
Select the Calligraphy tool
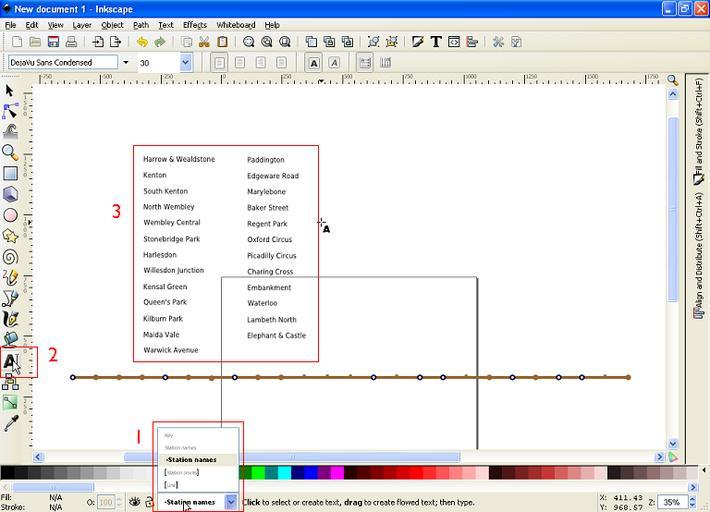pyautogui.click(x=10, y=319)
